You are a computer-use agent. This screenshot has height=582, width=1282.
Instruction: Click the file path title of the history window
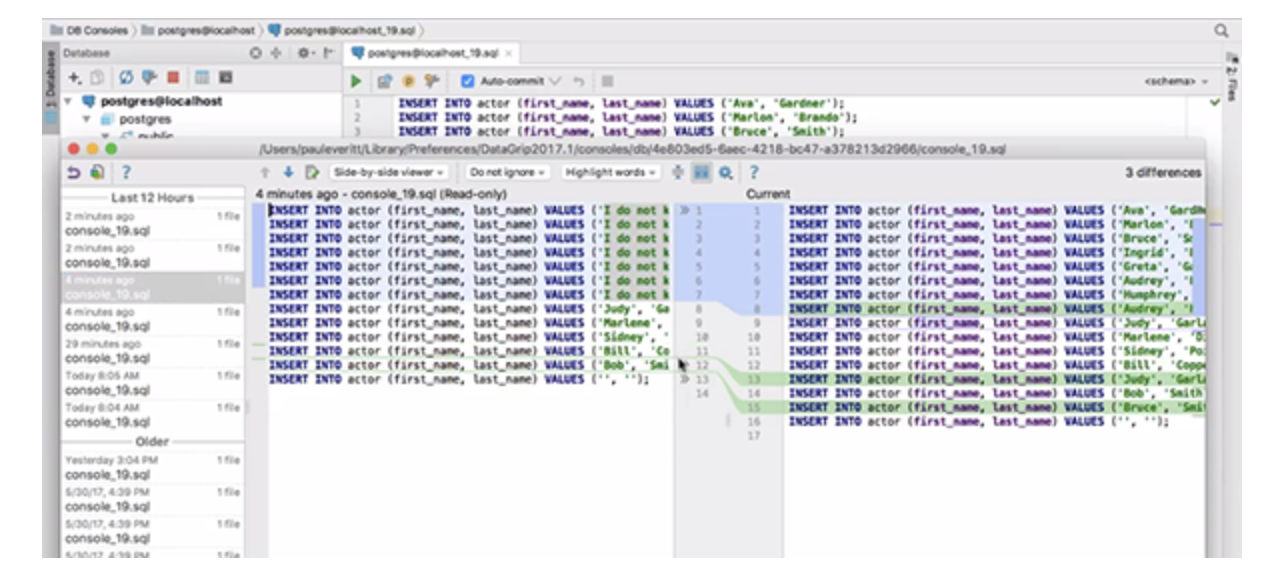point(631,148)
